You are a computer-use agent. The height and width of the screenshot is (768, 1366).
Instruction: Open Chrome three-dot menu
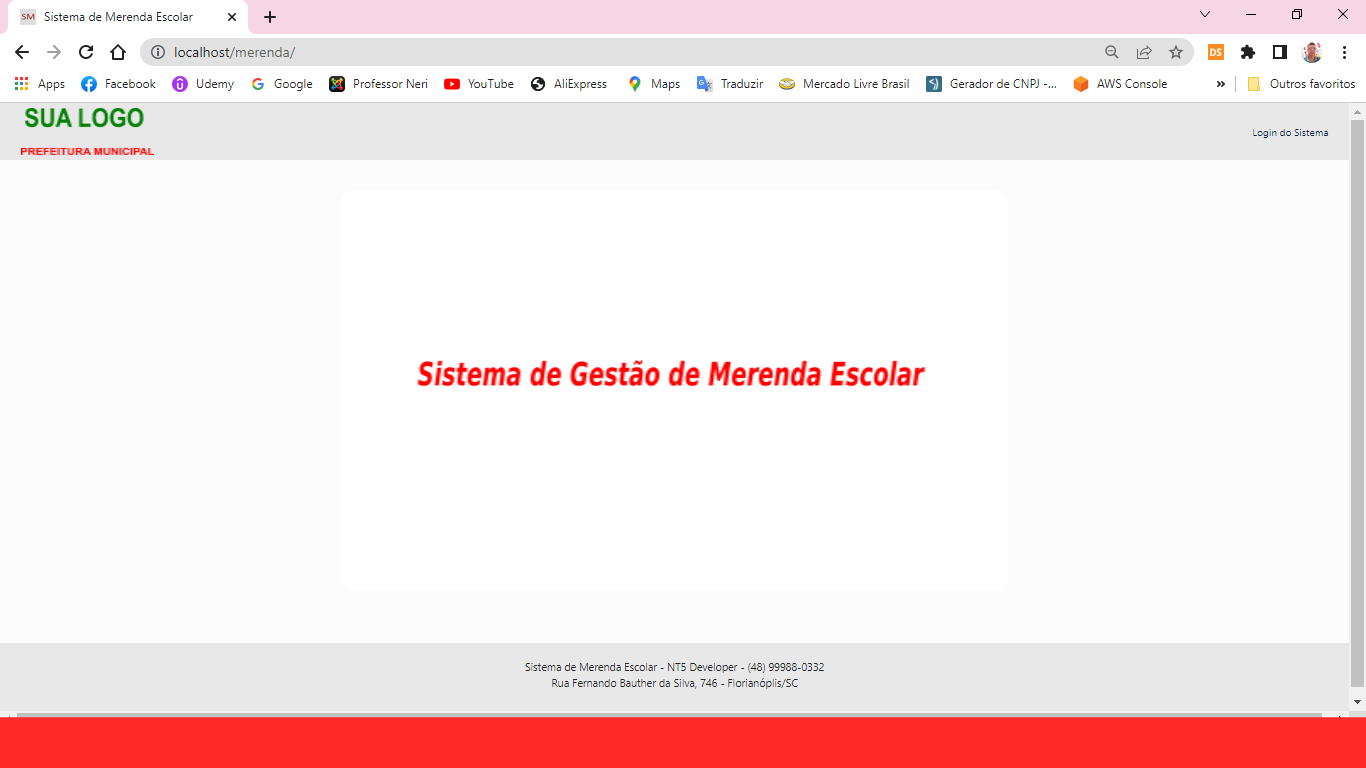[x=1344, y=52]
